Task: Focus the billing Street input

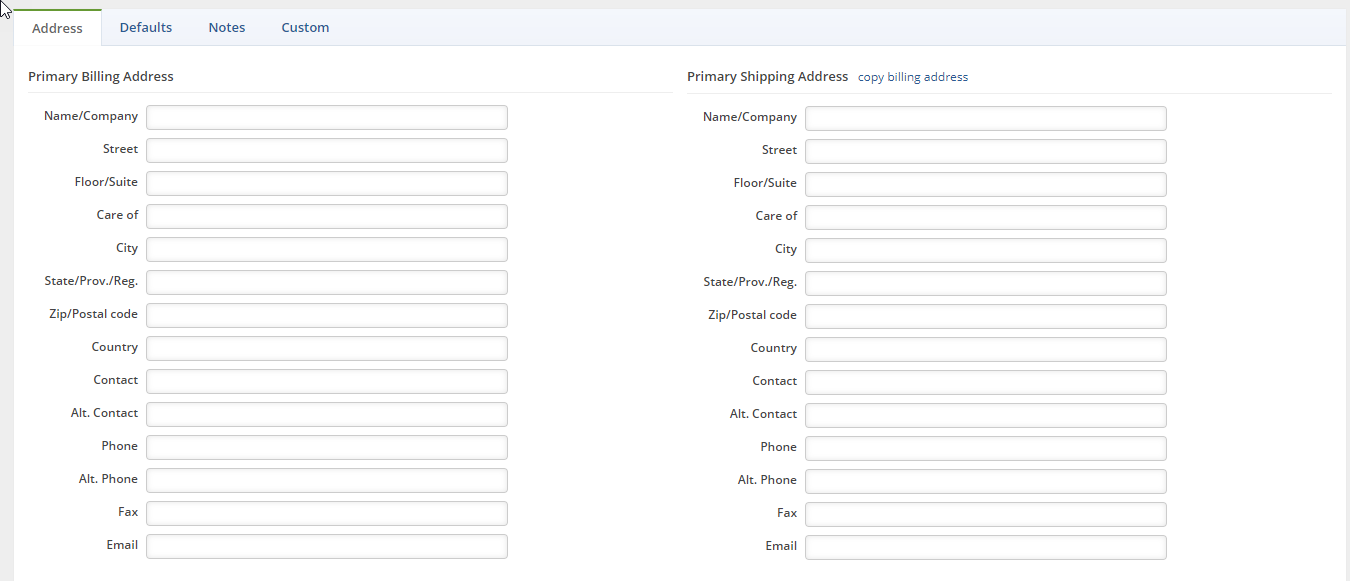Action: (327, 150)
